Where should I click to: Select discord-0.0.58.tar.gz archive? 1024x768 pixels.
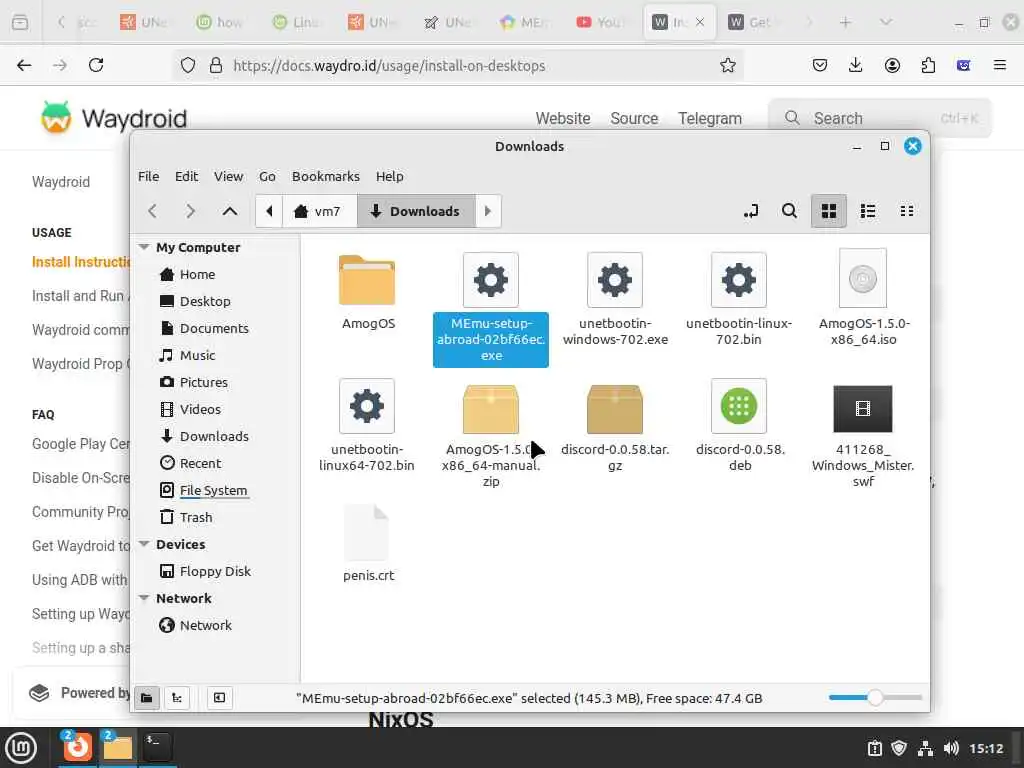(x=615, y=428)
